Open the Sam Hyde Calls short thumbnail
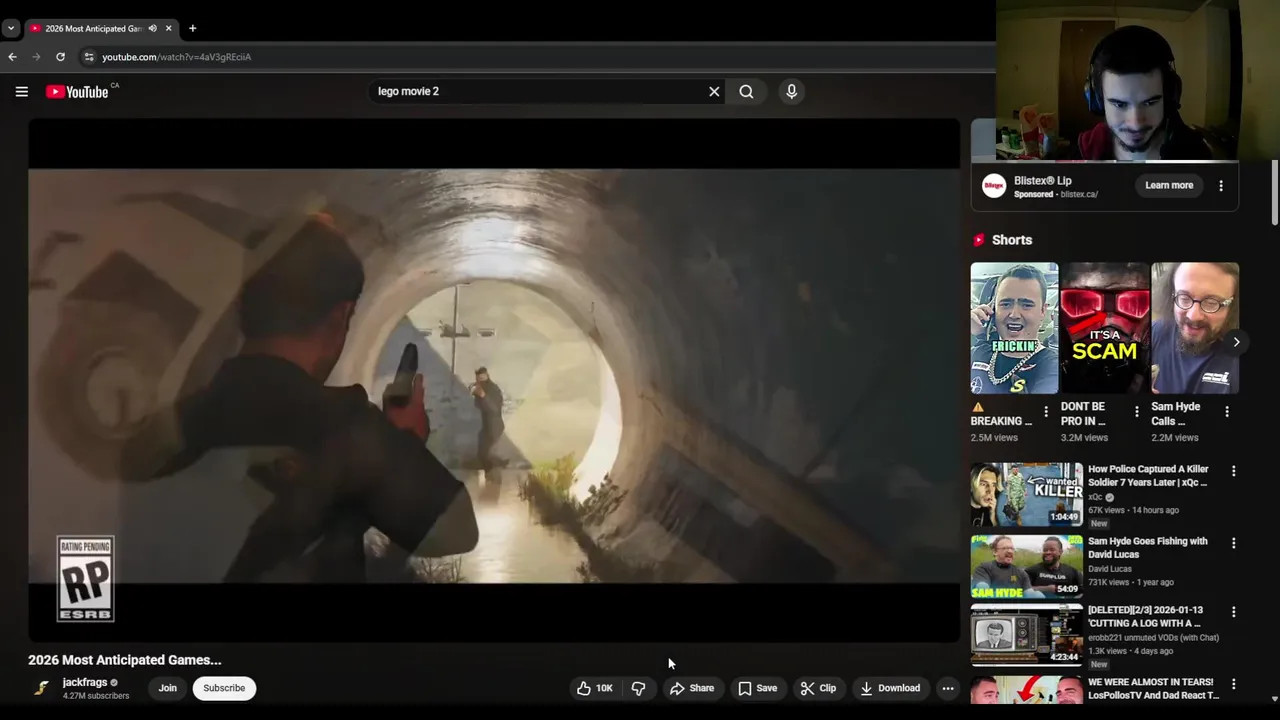This screenshot has height=720, width=1280. point(1195,328)
